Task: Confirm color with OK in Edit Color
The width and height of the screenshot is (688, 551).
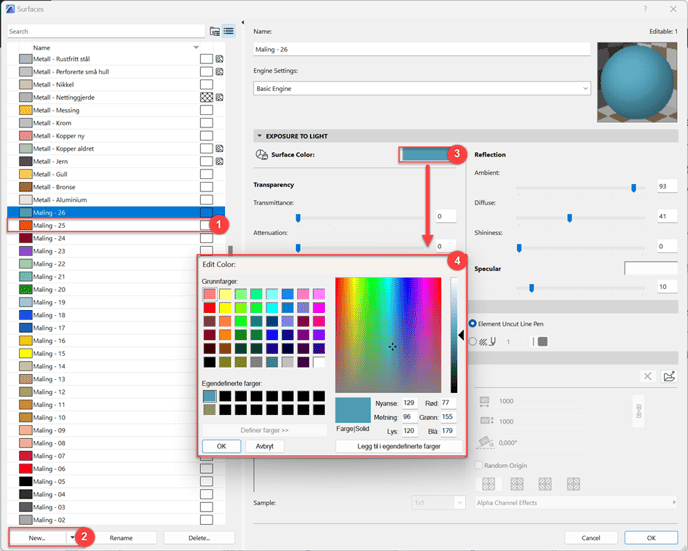Action: pyautogui.click(x=222, y=446)
